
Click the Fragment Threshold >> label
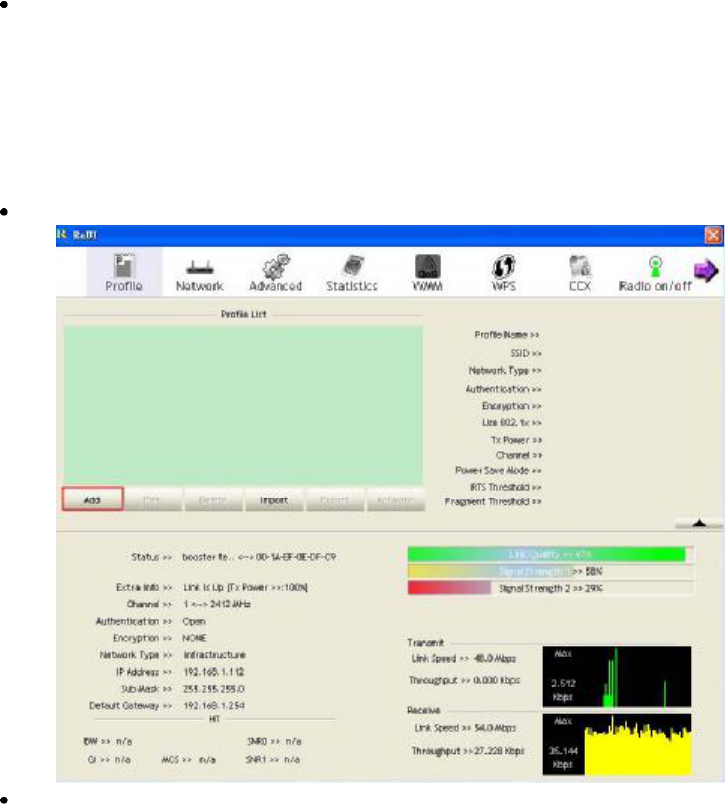pyautogui.click(x=493, y=501)
